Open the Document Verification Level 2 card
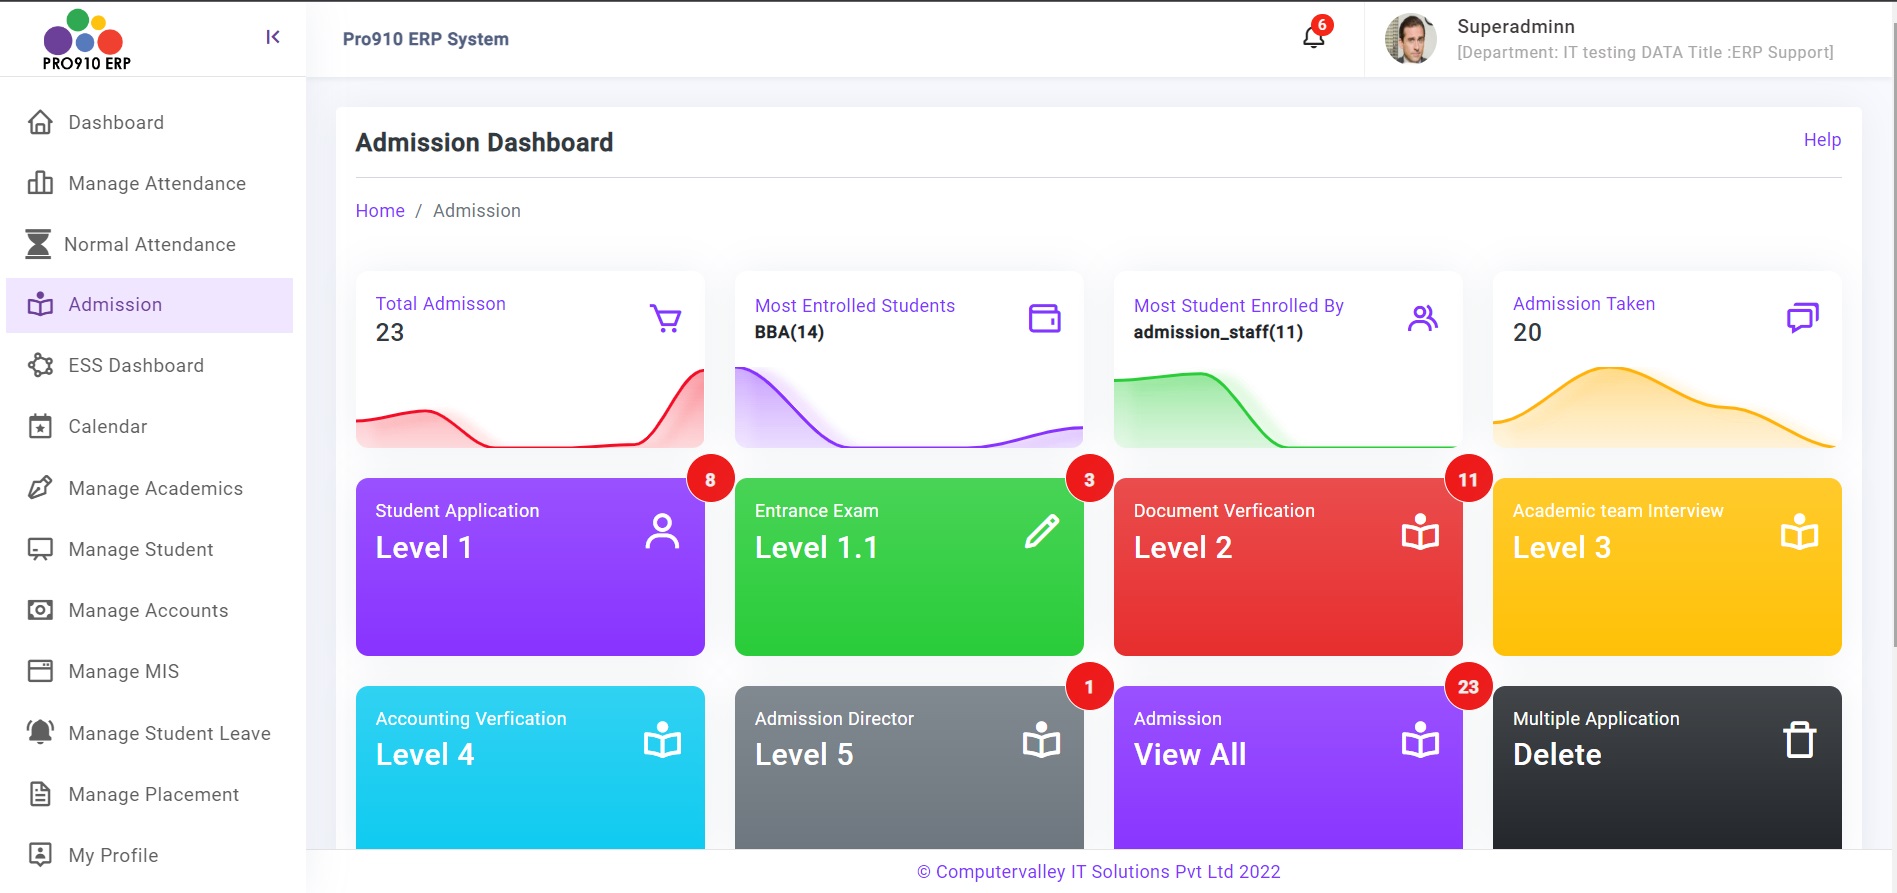Image resolution: width=1897 pixels, height=893 pixels. [1287, 567]
